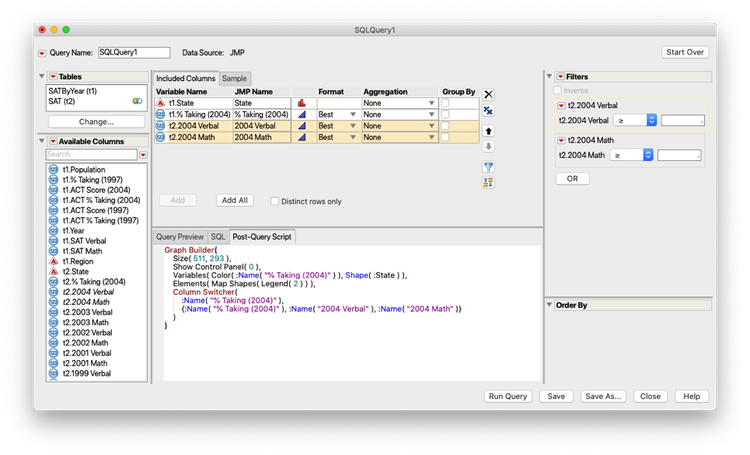Click the t2.1999 Verbal column icon
Screen dimensions: 750x455
tap(54, 374)
